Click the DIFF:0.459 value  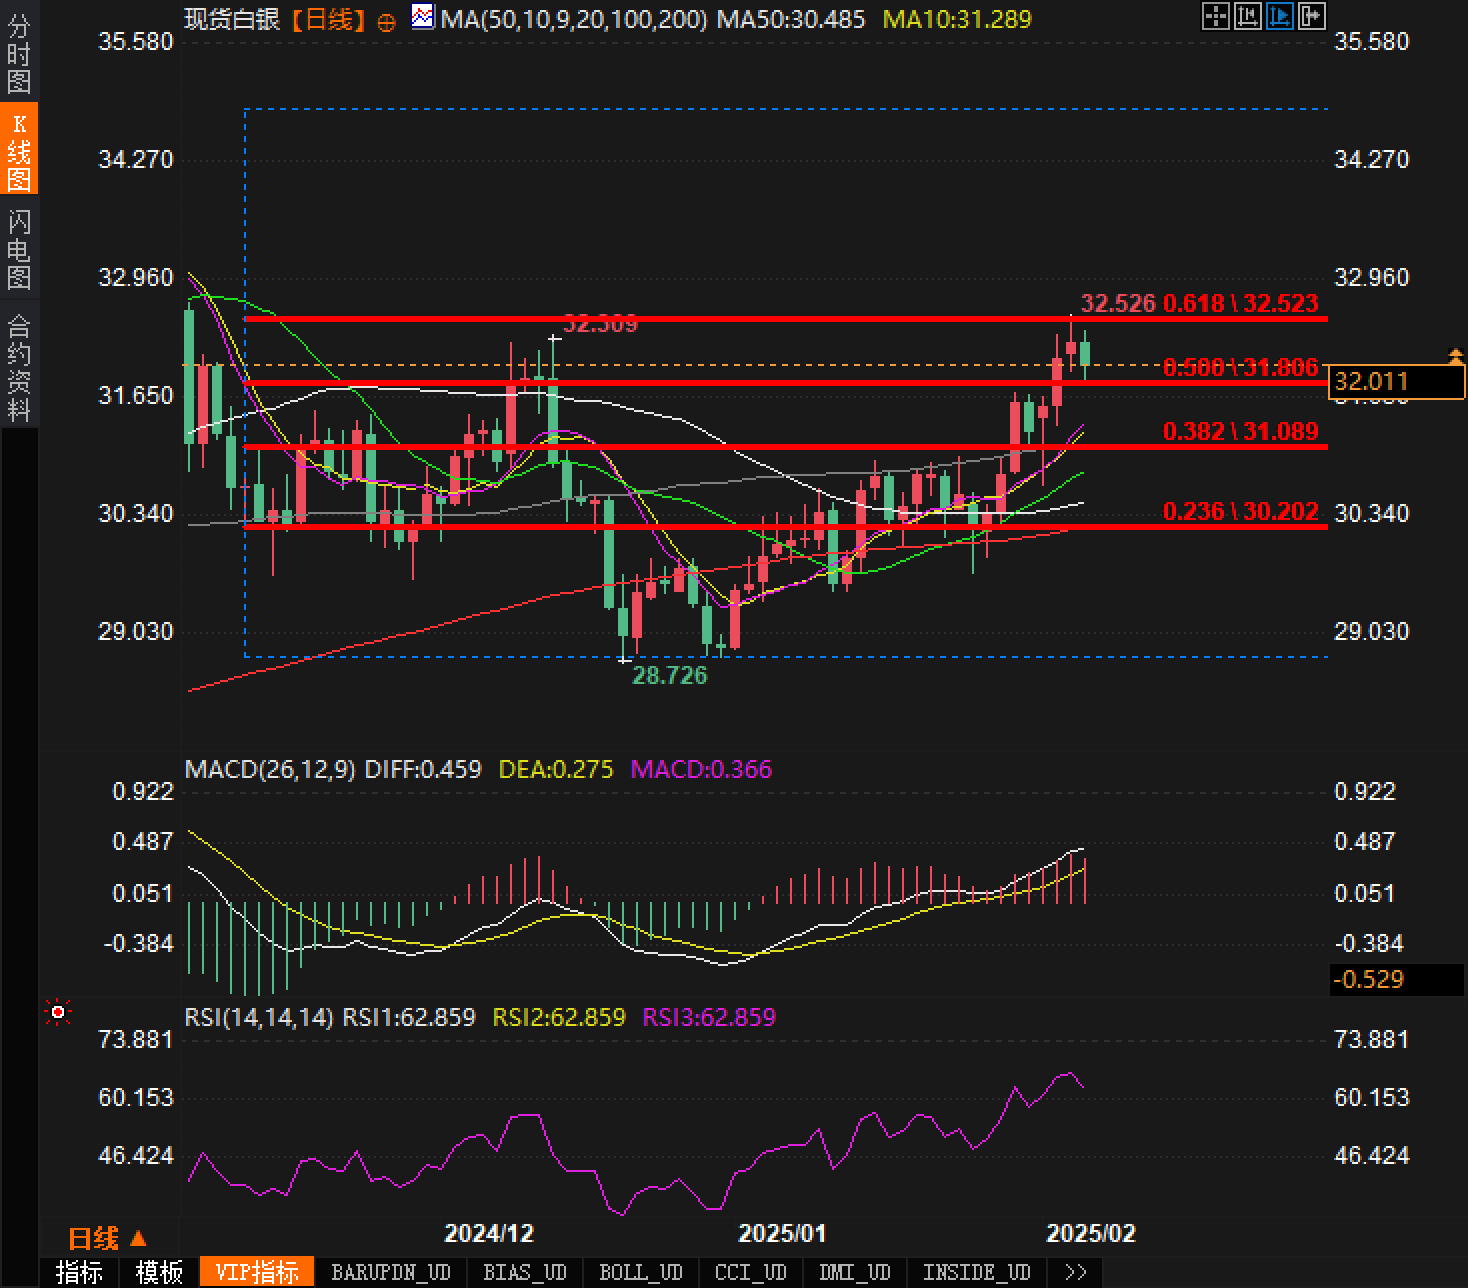(x=423, y=769)
